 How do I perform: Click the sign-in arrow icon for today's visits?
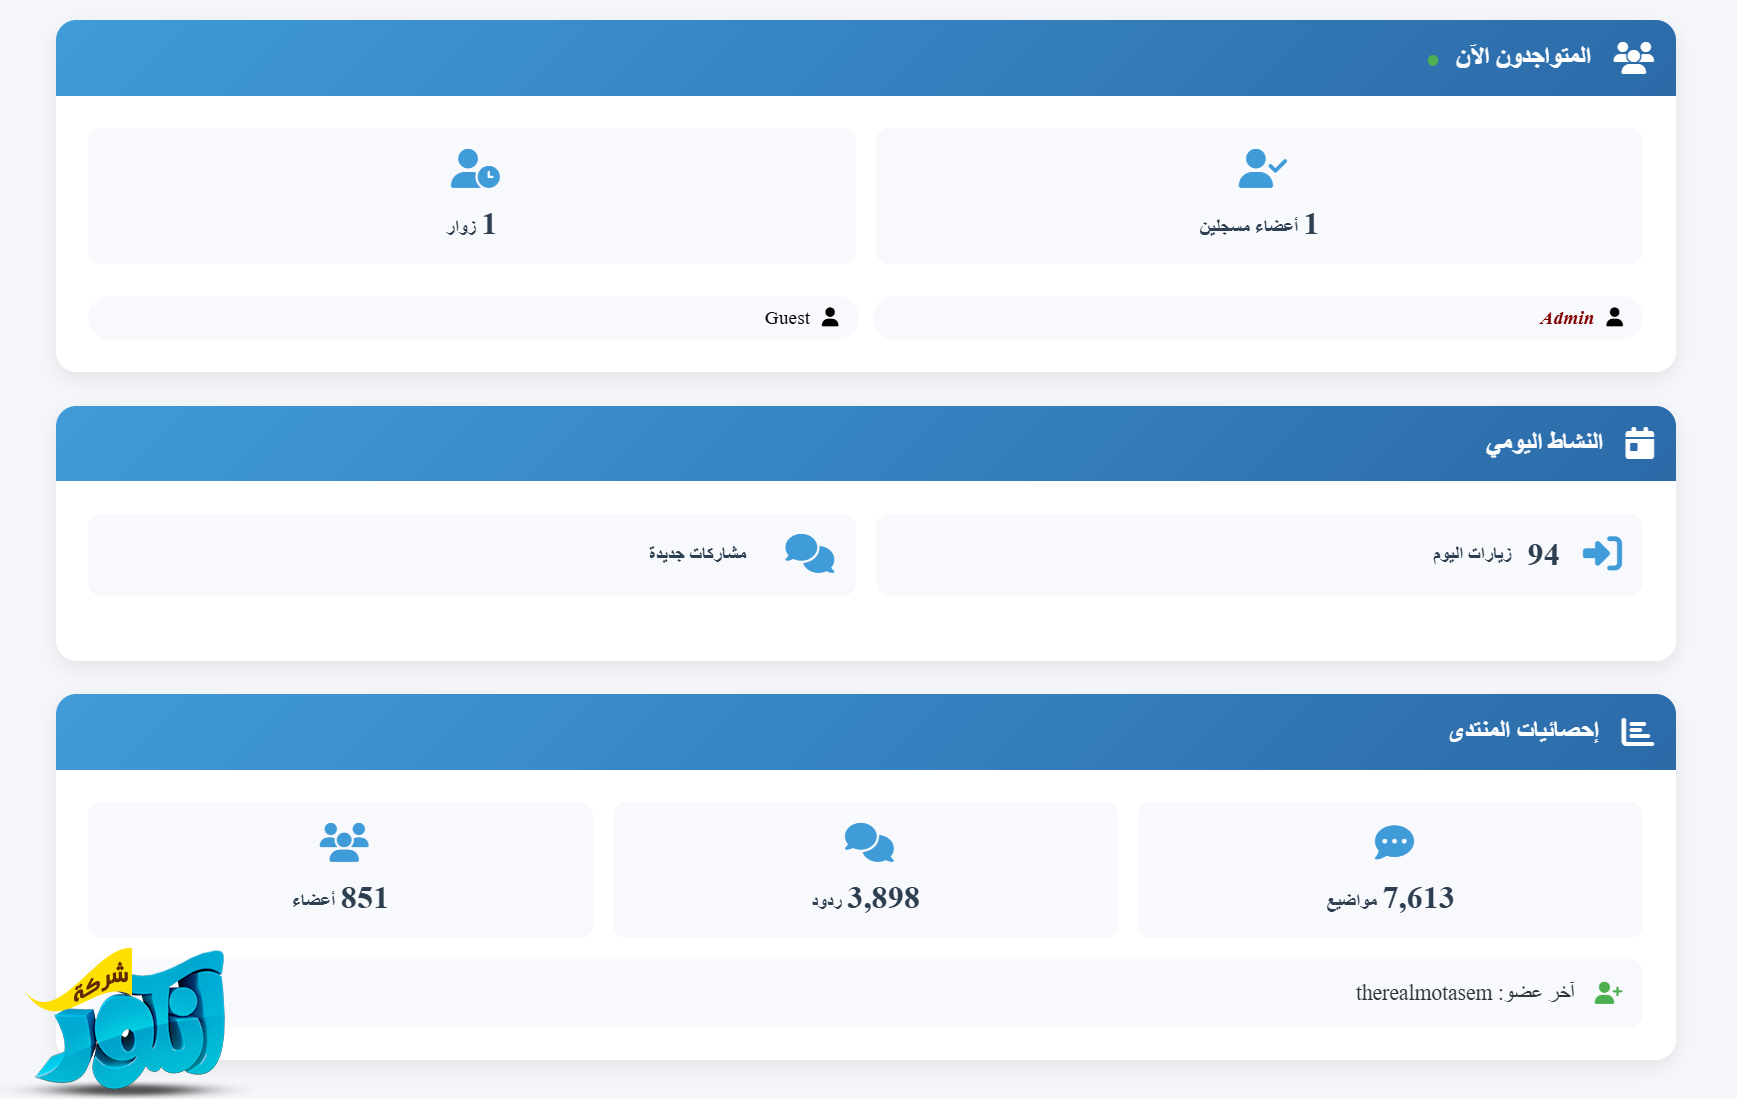[1602, 553]
